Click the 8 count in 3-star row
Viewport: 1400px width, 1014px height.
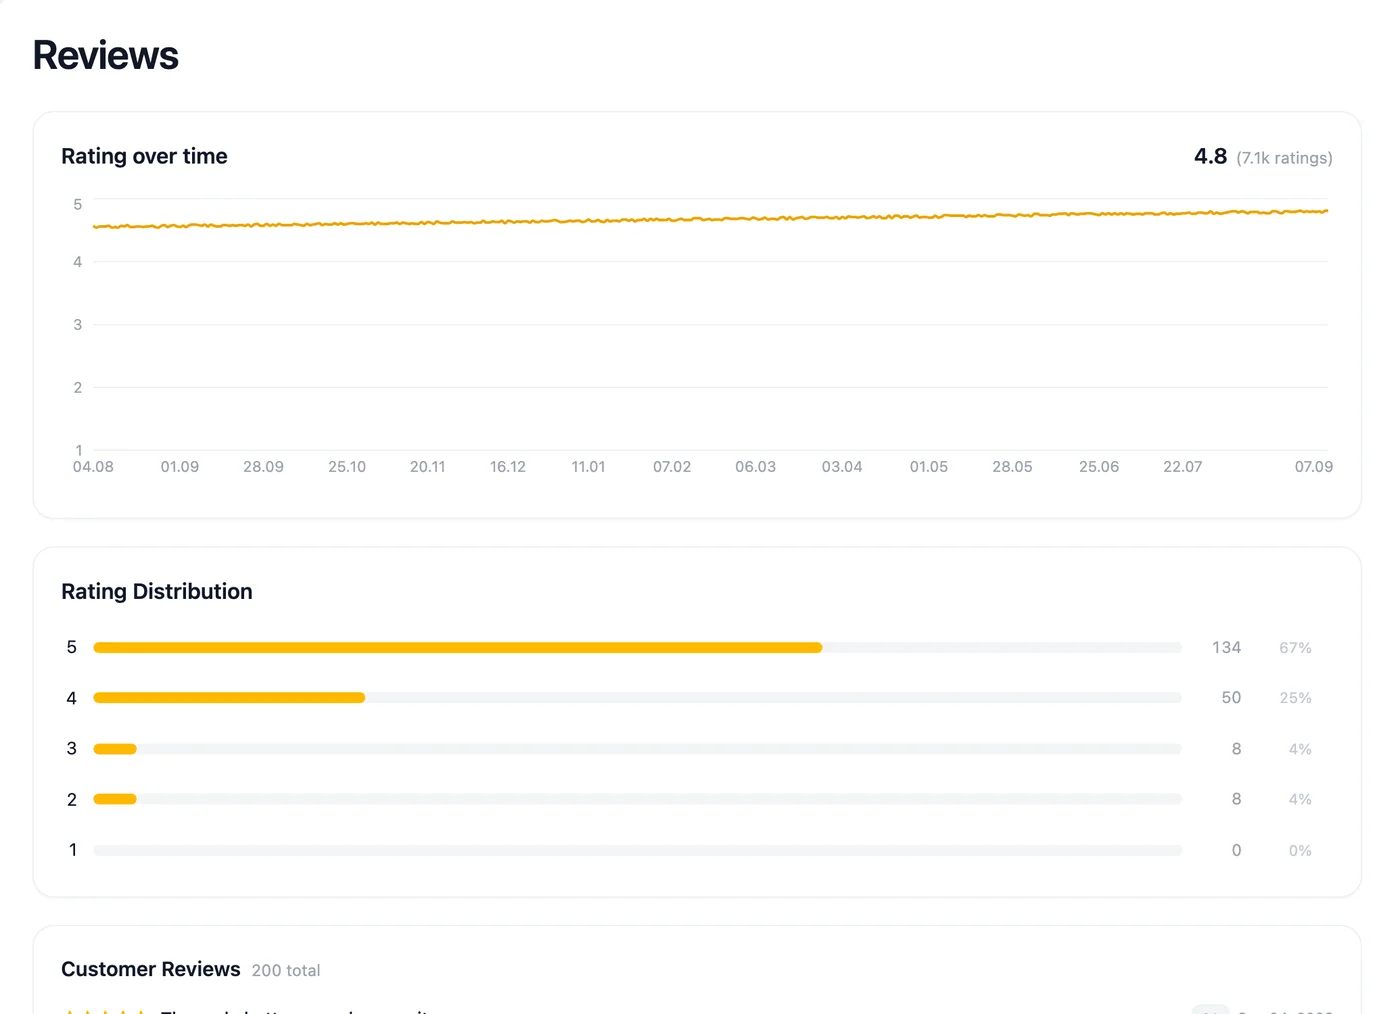(x=1236, y=749)
